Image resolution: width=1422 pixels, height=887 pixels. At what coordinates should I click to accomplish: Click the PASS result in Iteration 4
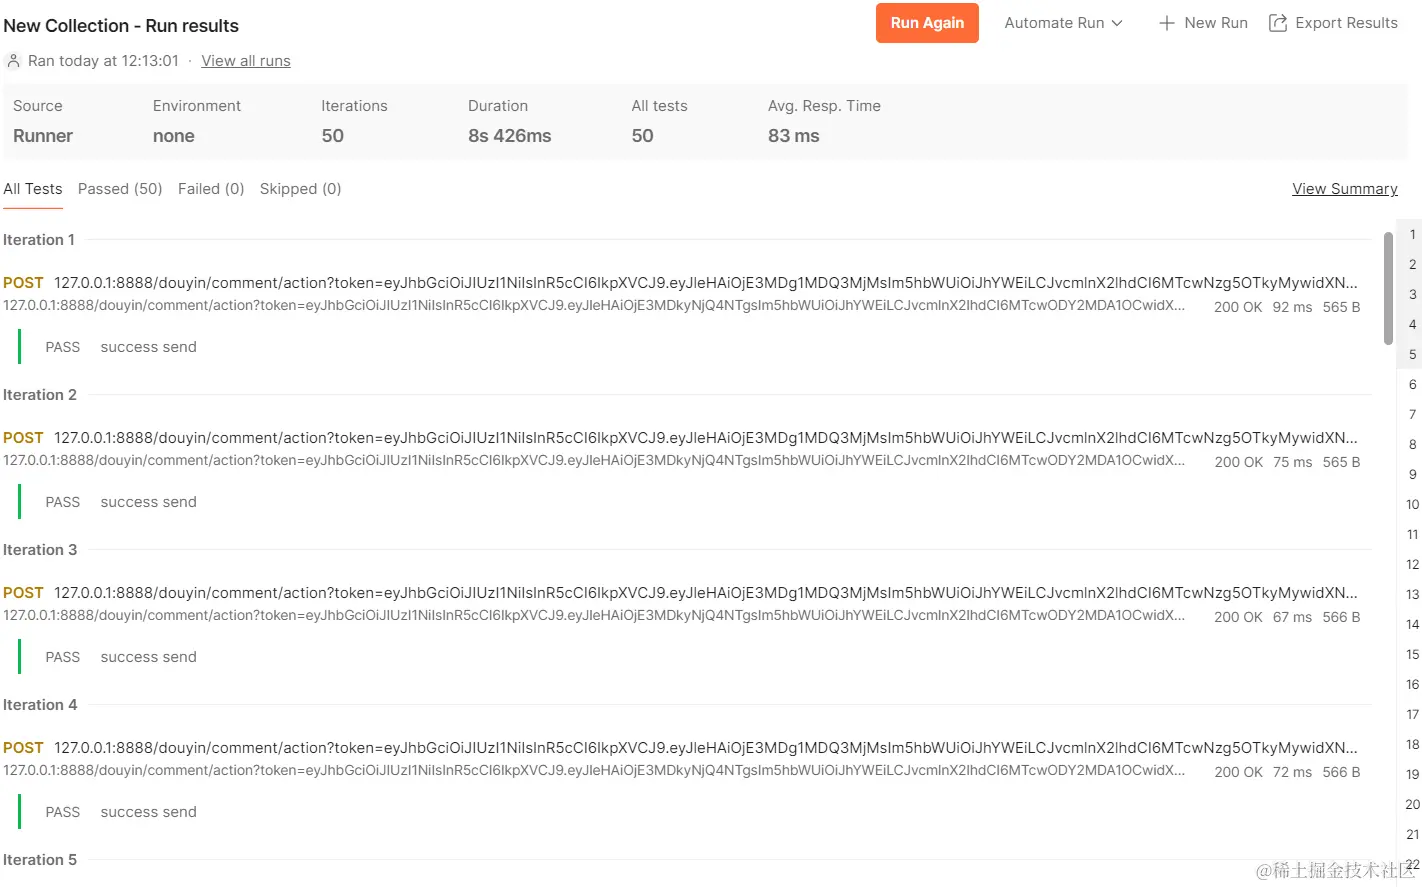62,812
